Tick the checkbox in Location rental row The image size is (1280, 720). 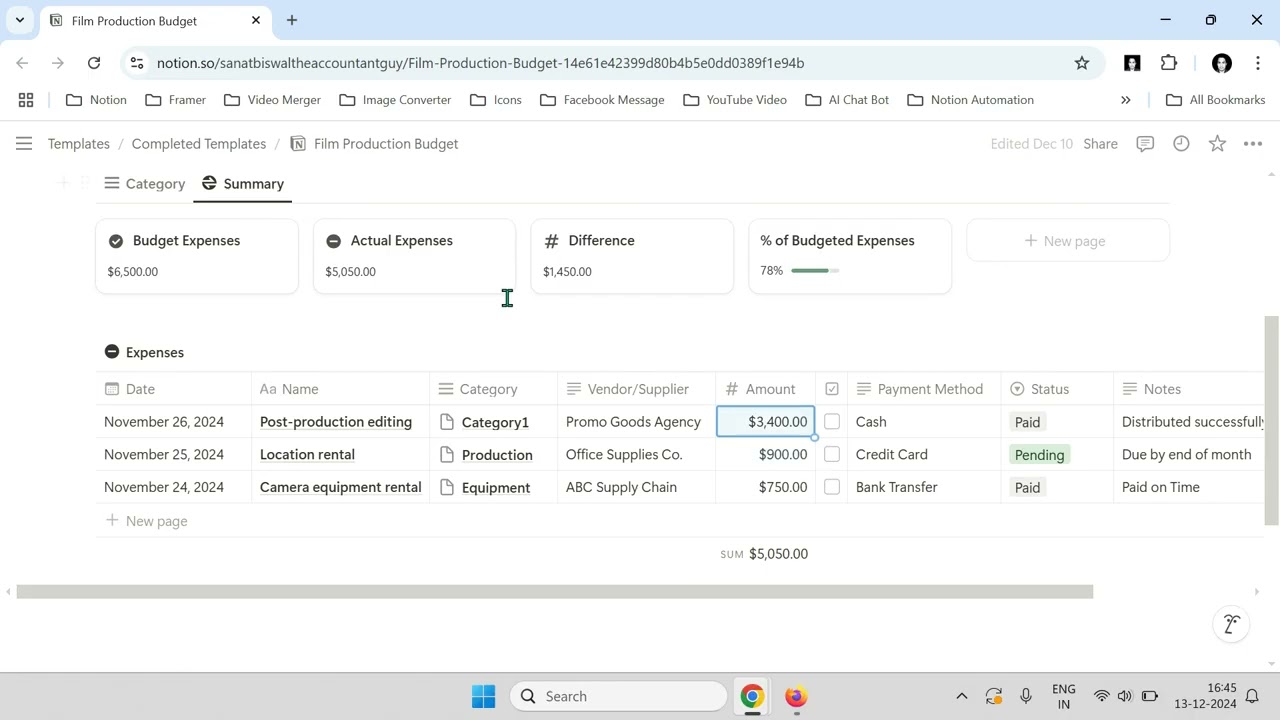click(x=832, y=454)
